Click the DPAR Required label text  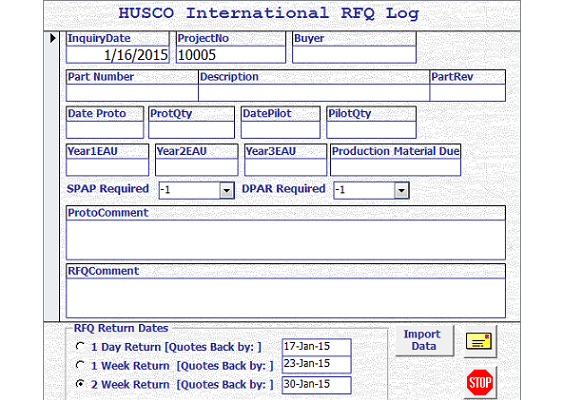[x=283, y=189]
